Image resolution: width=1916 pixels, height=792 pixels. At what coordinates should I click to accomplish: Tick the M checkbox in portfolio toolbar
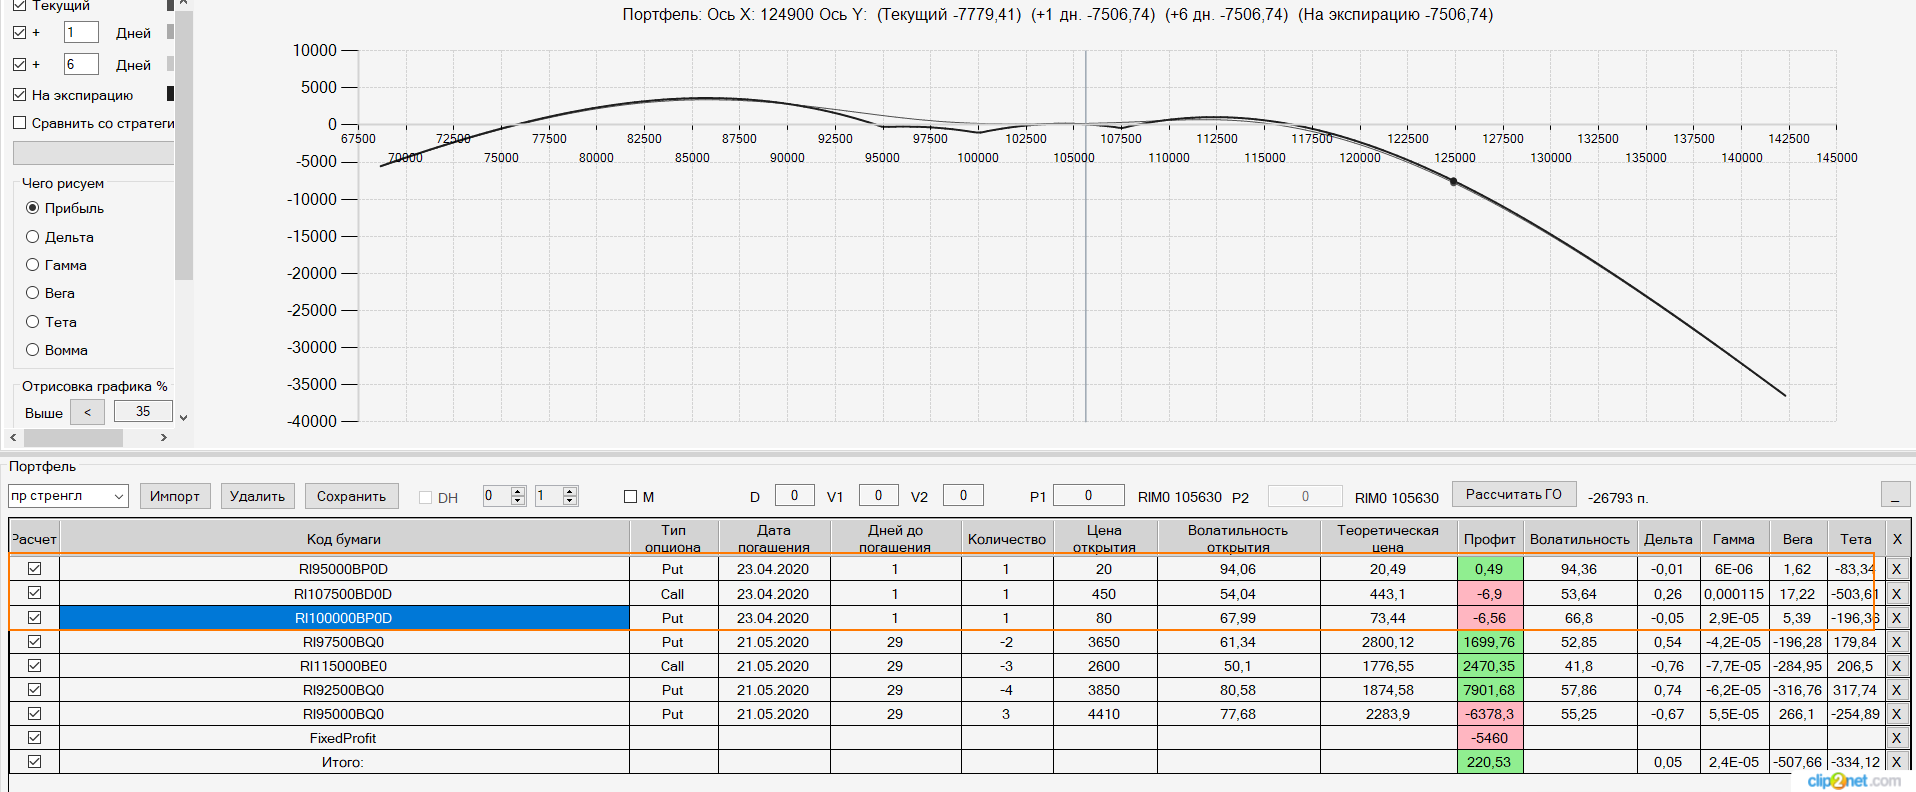tap(630, 497)
